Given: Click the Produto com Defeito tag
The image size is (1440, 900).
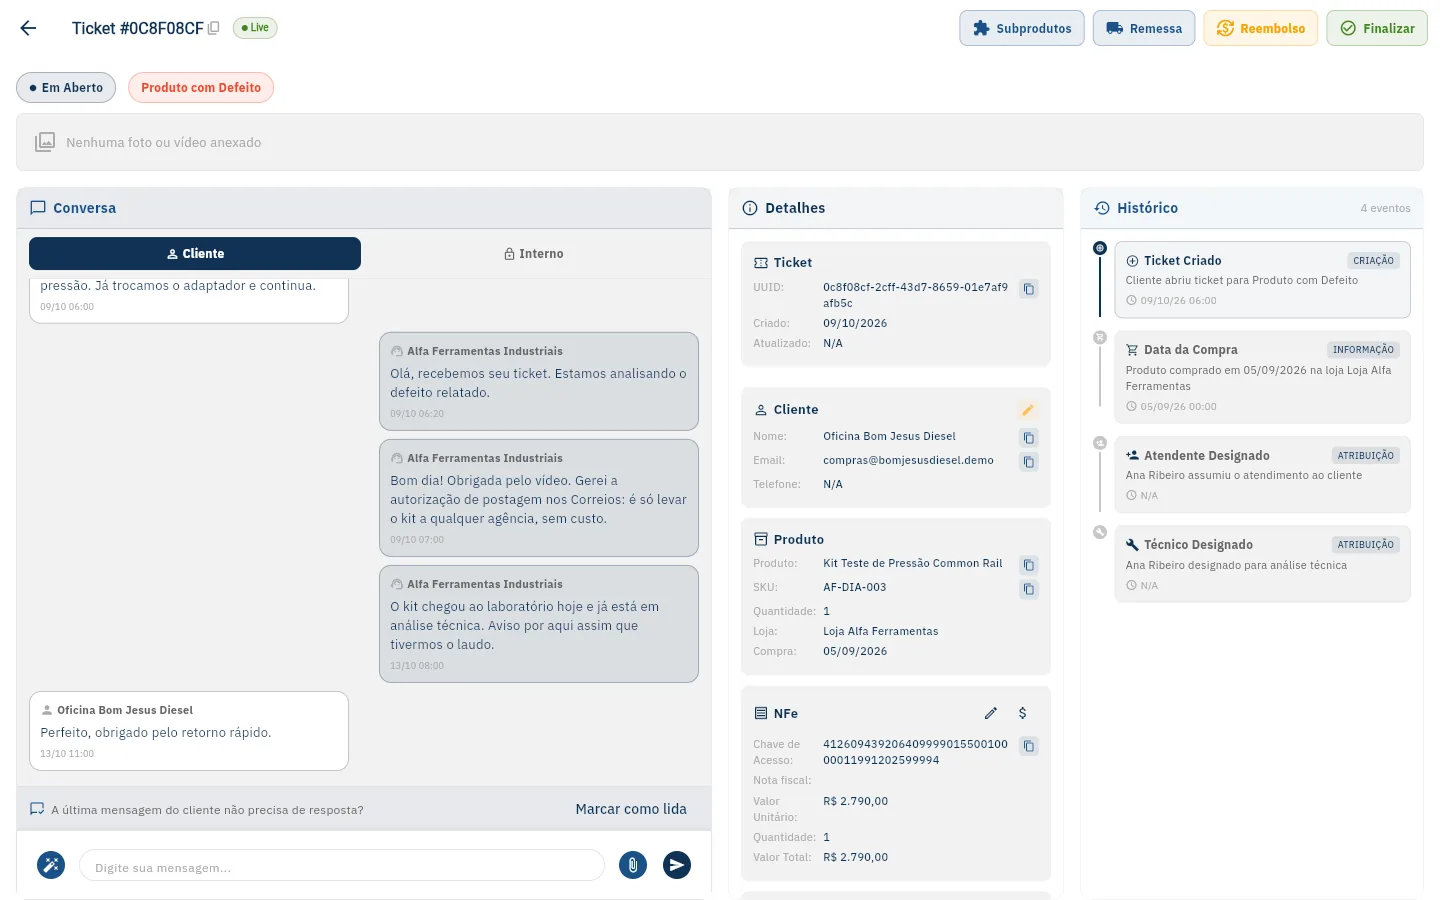Looking at the screenshot, I should [201, 88].
